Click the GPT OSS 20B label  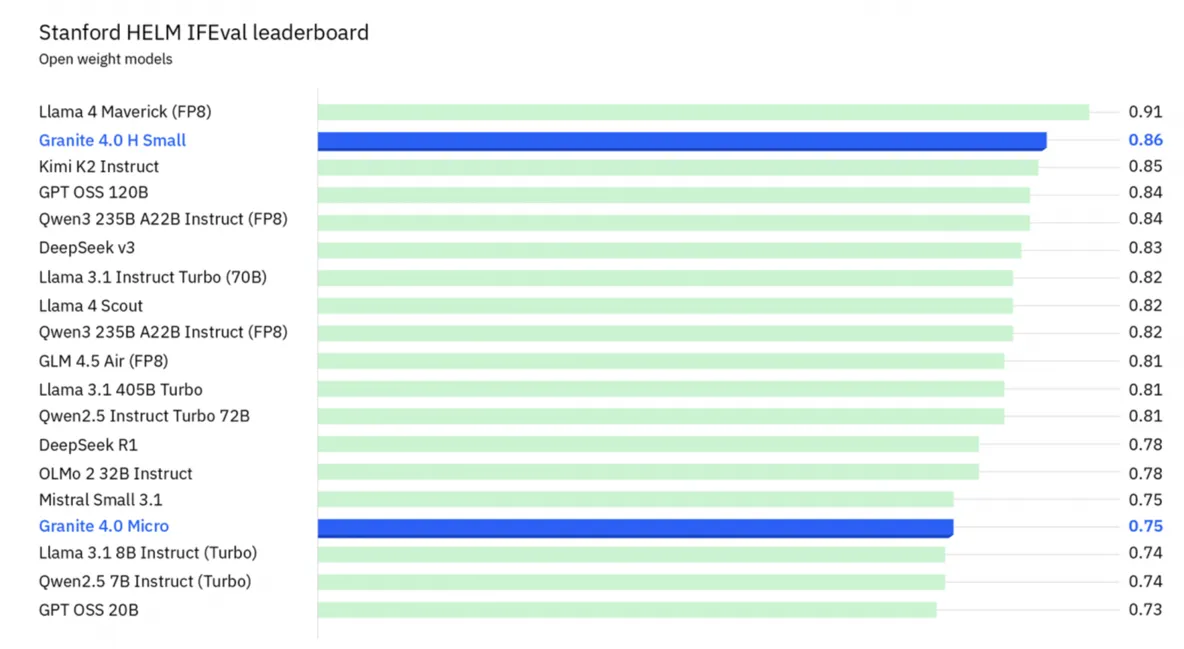click(88, 610)
